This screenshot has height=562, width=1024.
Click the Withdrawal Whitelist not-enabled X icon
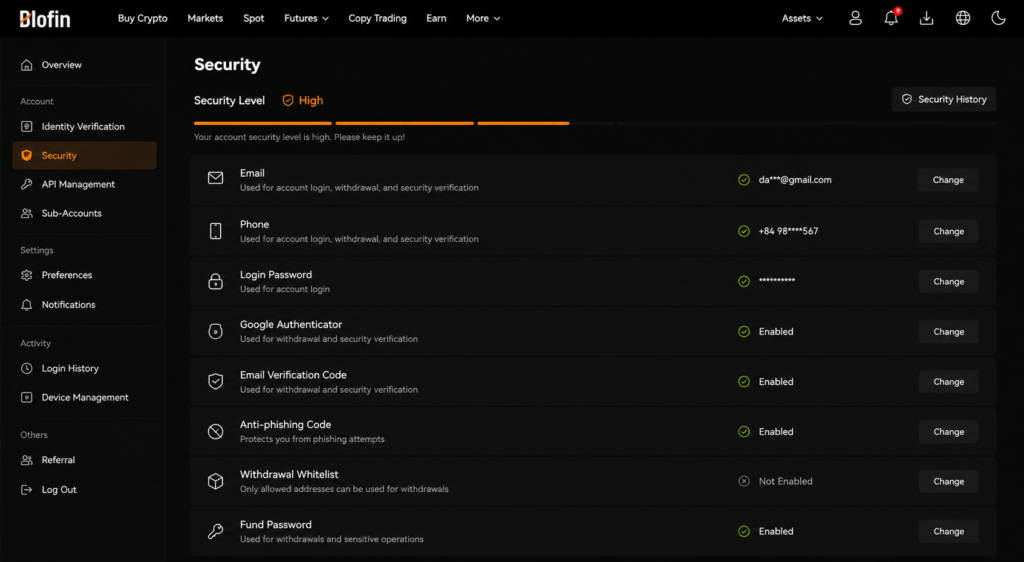pos(744,481)
